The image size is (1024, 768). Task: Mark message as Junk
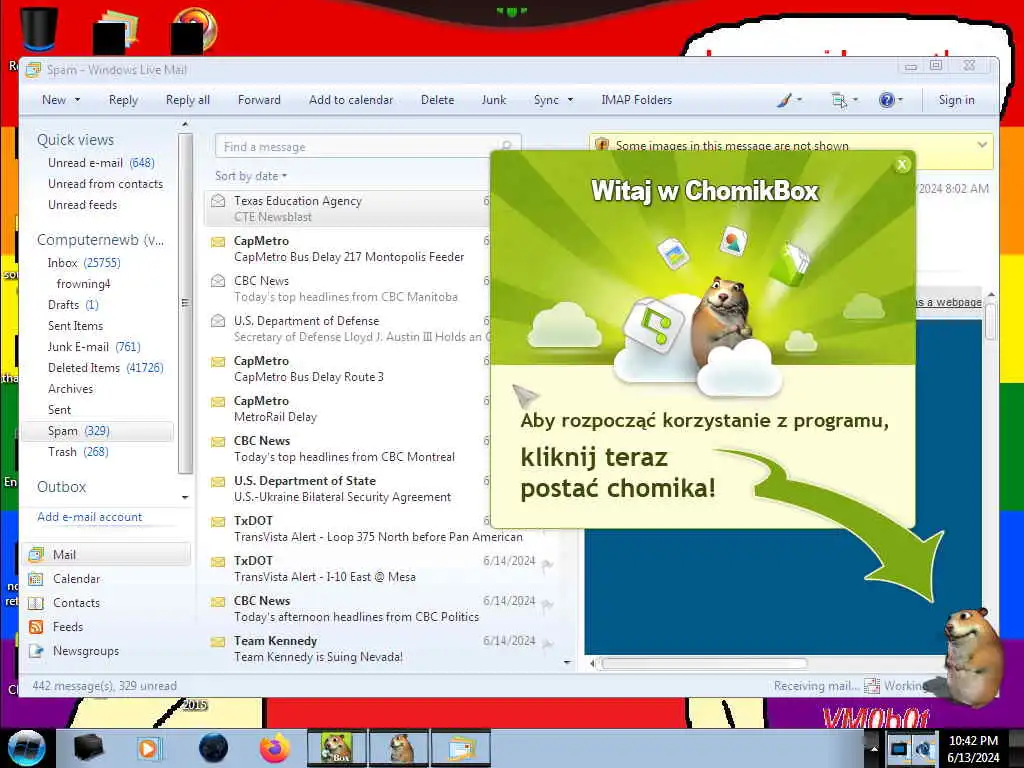(494, 100)
